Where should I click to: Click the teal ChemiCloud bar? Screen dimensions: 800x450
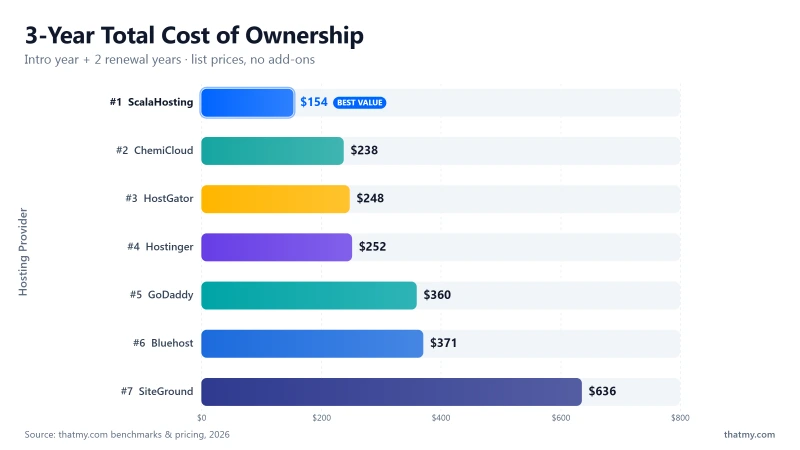click(x=272, y=151)
